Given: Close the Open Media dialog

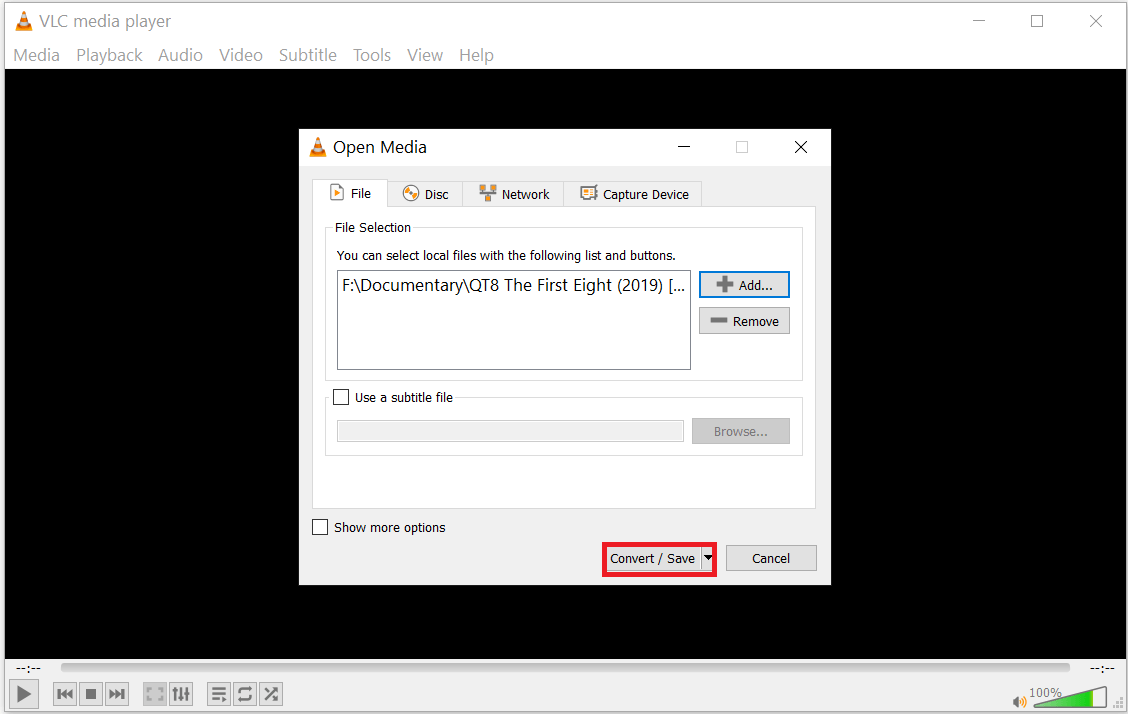Looking at the screenshot, I should pos(801,147).
